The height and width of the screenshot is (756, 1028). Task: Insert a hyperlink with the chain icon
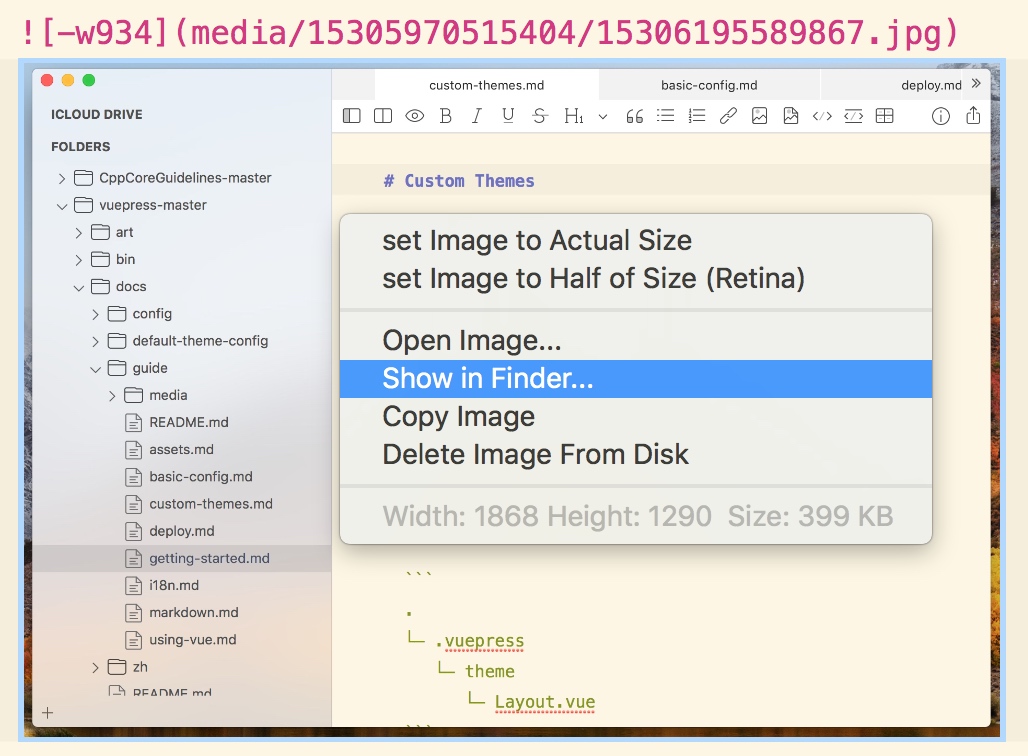[x=728, y=116]
